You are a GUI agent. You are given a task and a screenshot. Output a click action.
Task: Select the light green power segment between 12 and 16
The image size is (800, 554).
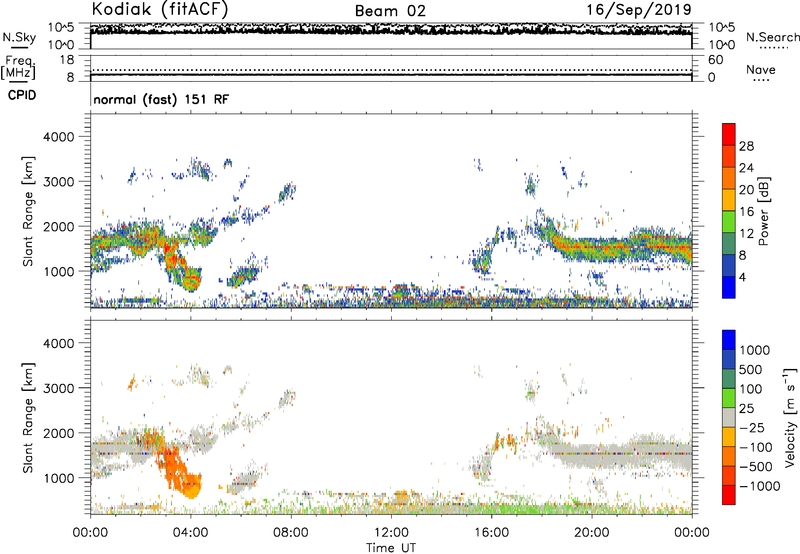pyautogui.click(x=729, y=222)
